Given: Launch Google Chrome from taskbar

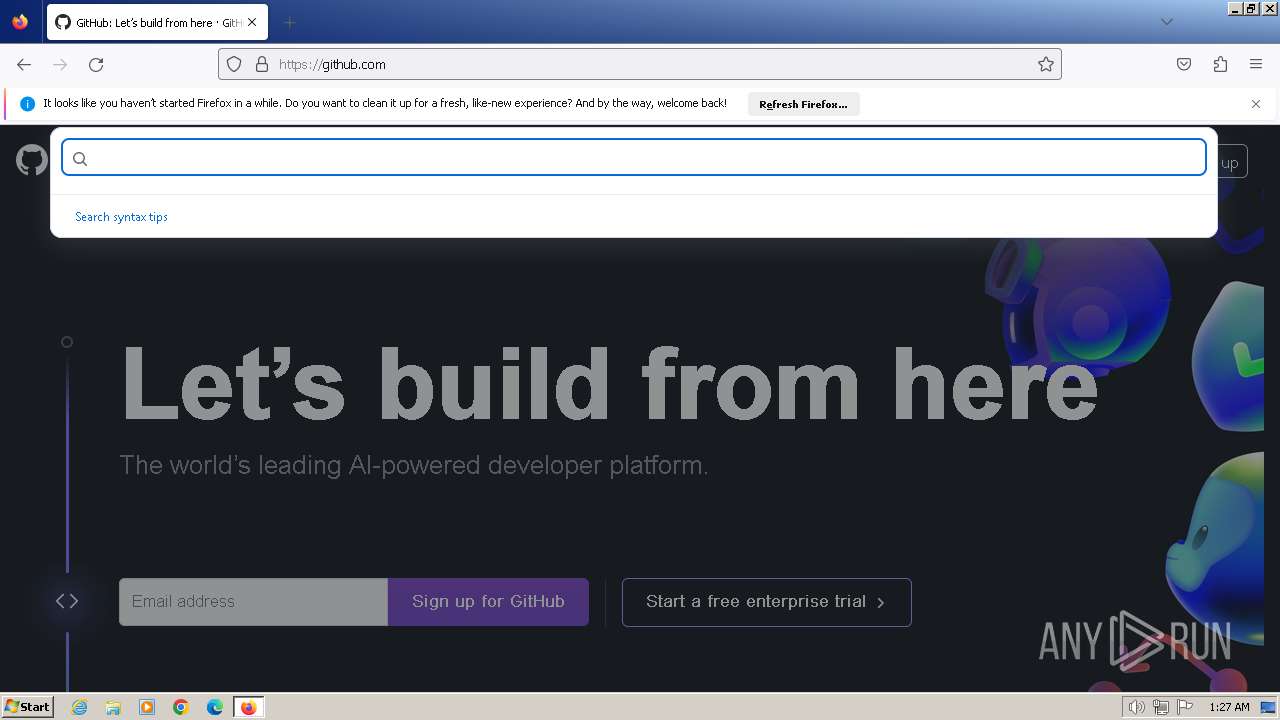Looking at the screenshot, I should pyautogui.click(x=181, y=707).
